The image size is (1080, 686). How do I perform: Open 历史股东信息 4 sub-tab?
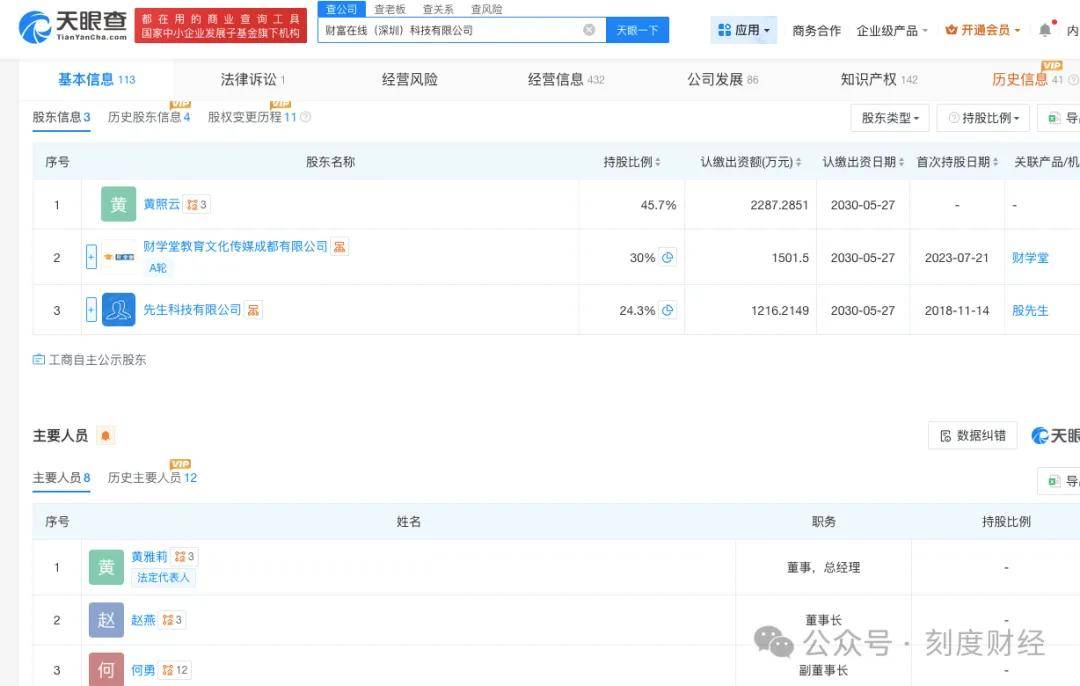[149, 117]
